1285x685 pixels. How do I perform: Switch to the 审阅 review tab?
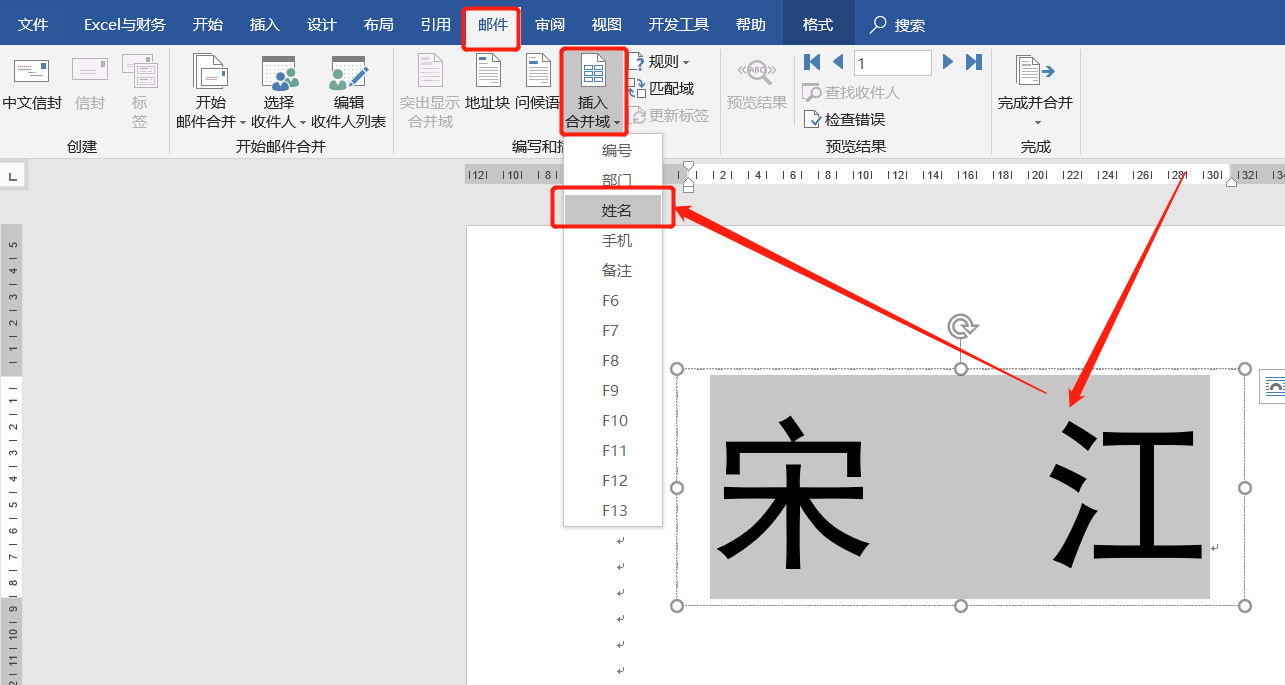[550, 25]
